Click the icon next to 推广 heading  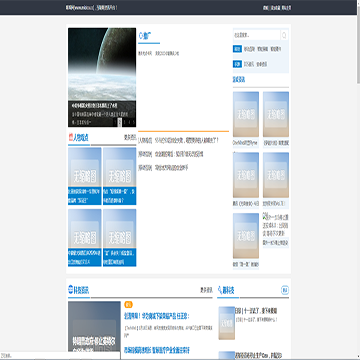tap(140, 35)
